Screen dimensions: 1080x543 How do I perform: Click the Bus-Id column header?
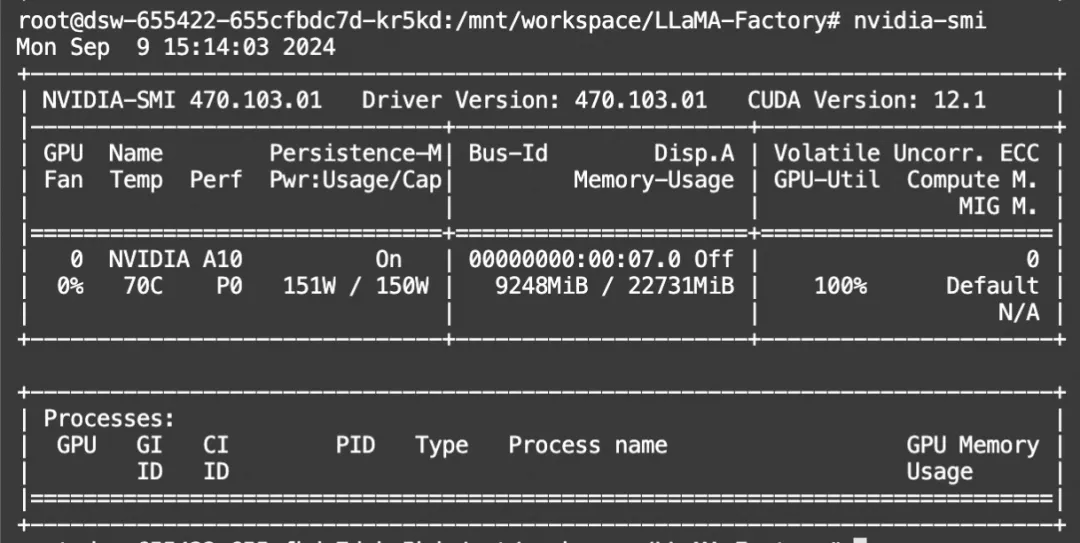tap(507, 154)
